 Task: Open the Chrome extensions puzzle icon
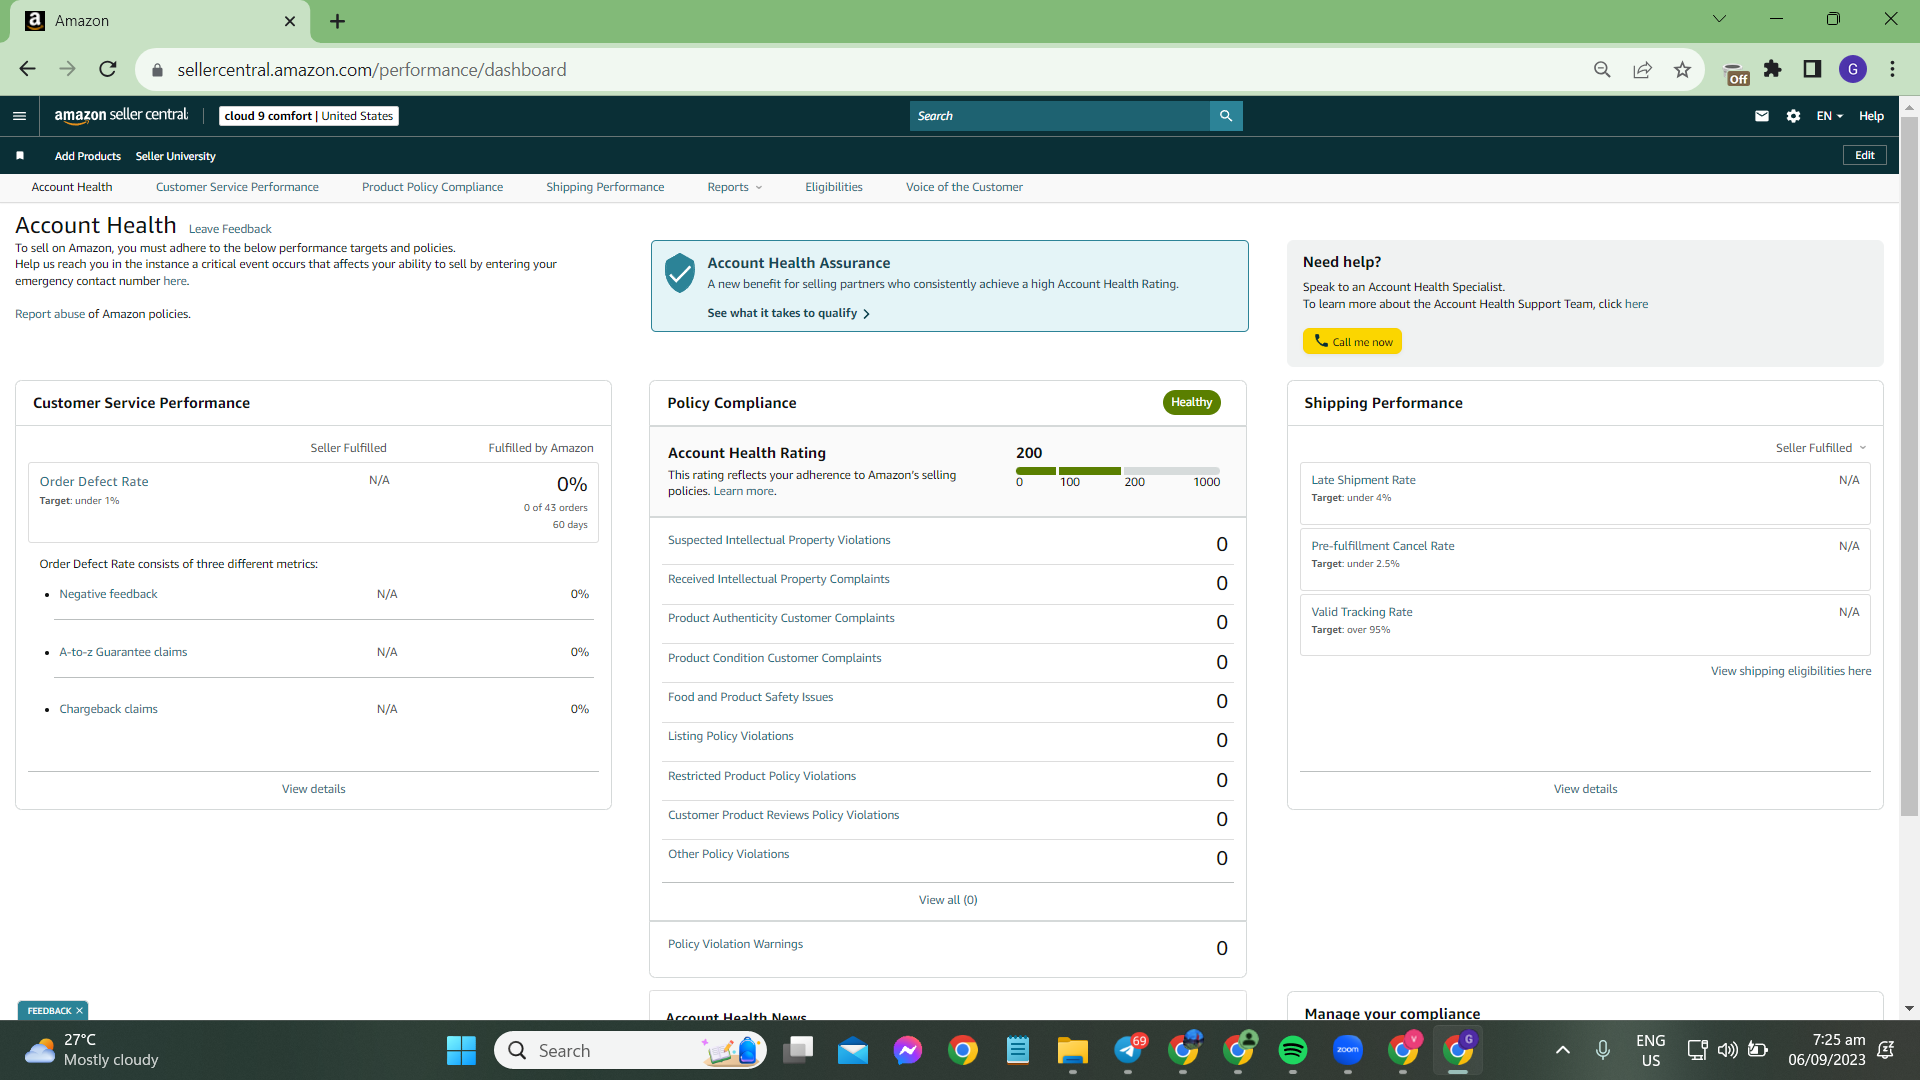click(1773, 69)
